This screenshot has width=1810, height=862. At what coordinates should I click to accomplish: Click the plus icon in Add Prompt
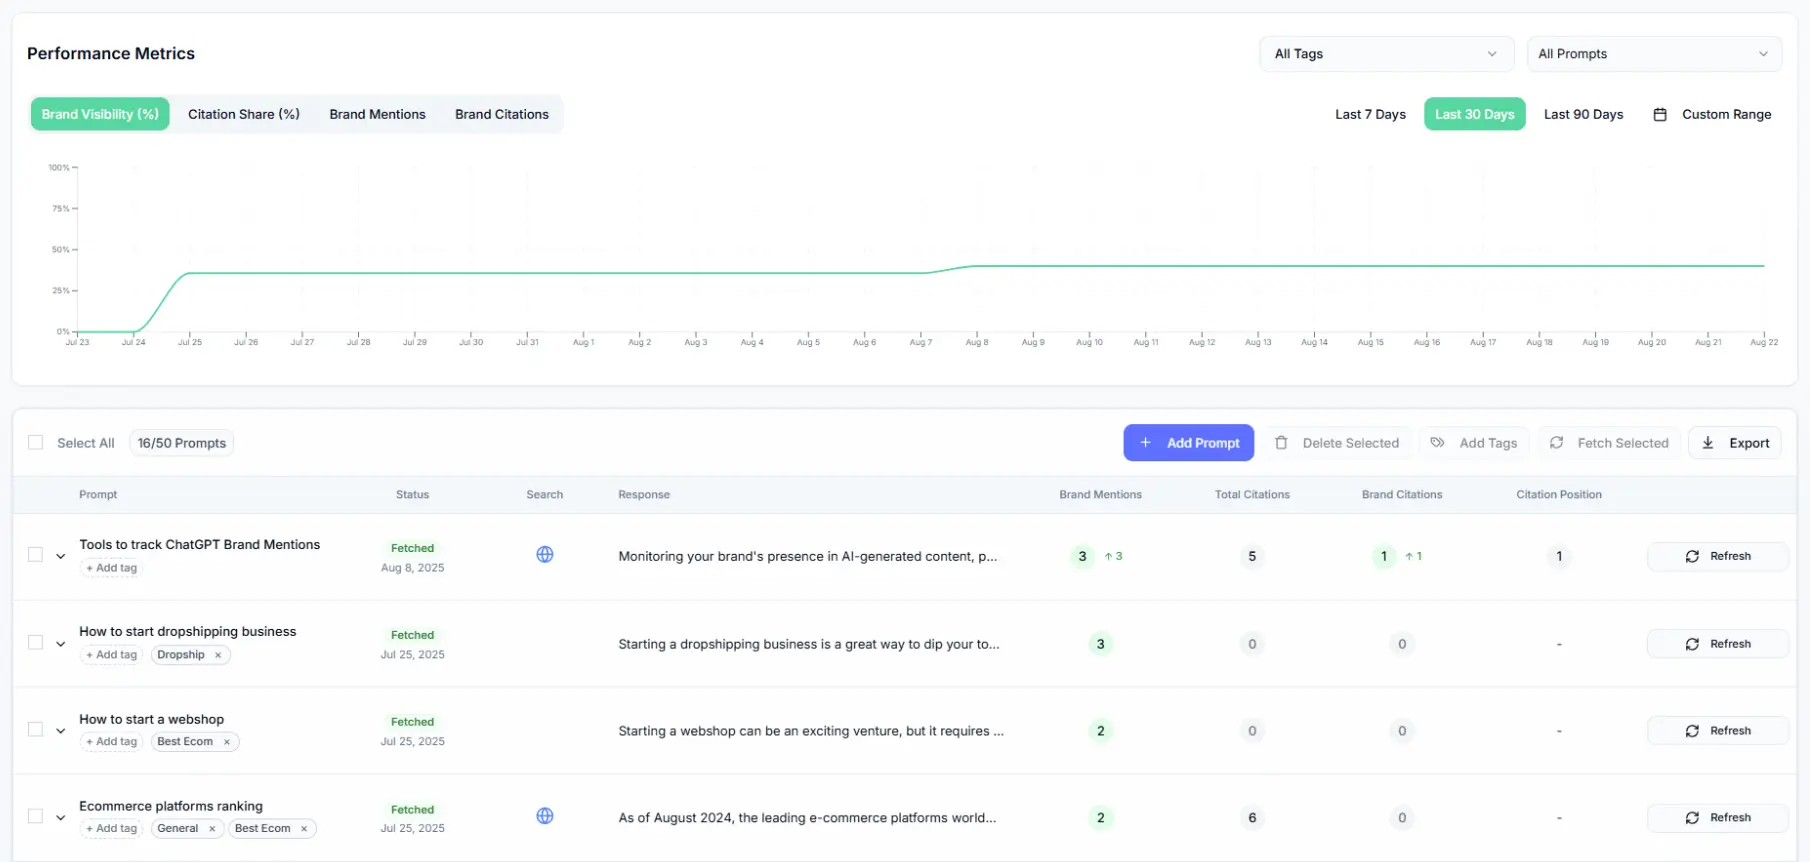point(1146,443)
